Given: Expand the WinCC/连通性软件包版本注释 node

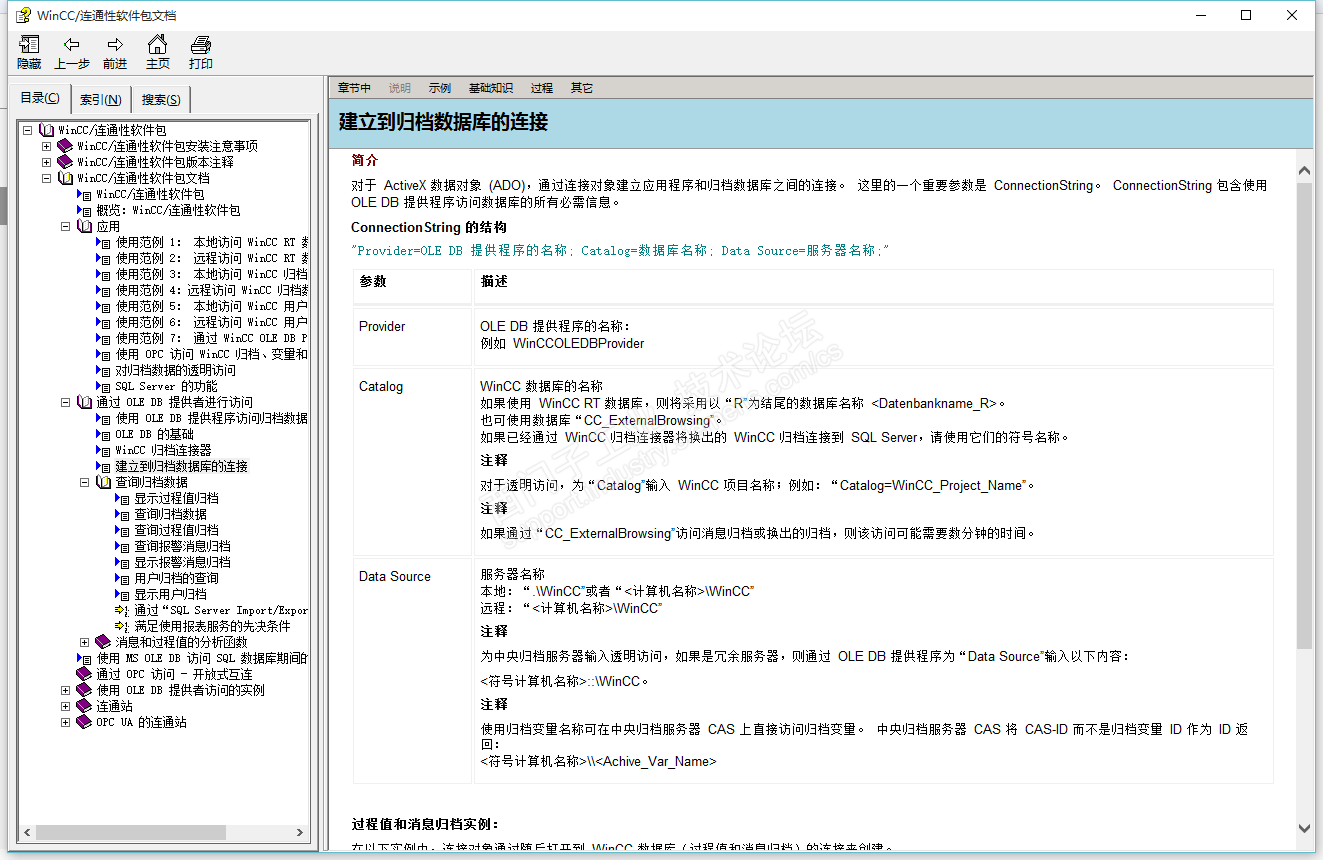Looking at the screenshot, I should click(x=46, y=162).
